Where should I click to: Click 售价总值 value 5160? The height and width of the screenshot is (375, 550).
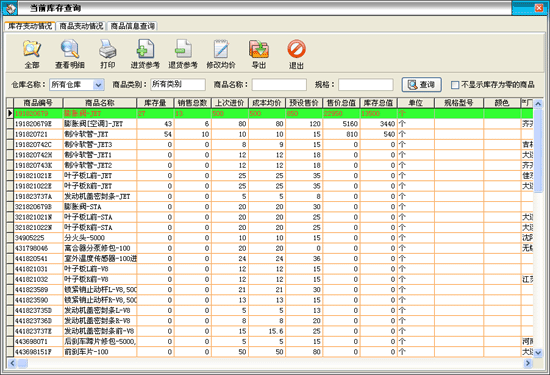pyautogui.click(x=350, y=124)
